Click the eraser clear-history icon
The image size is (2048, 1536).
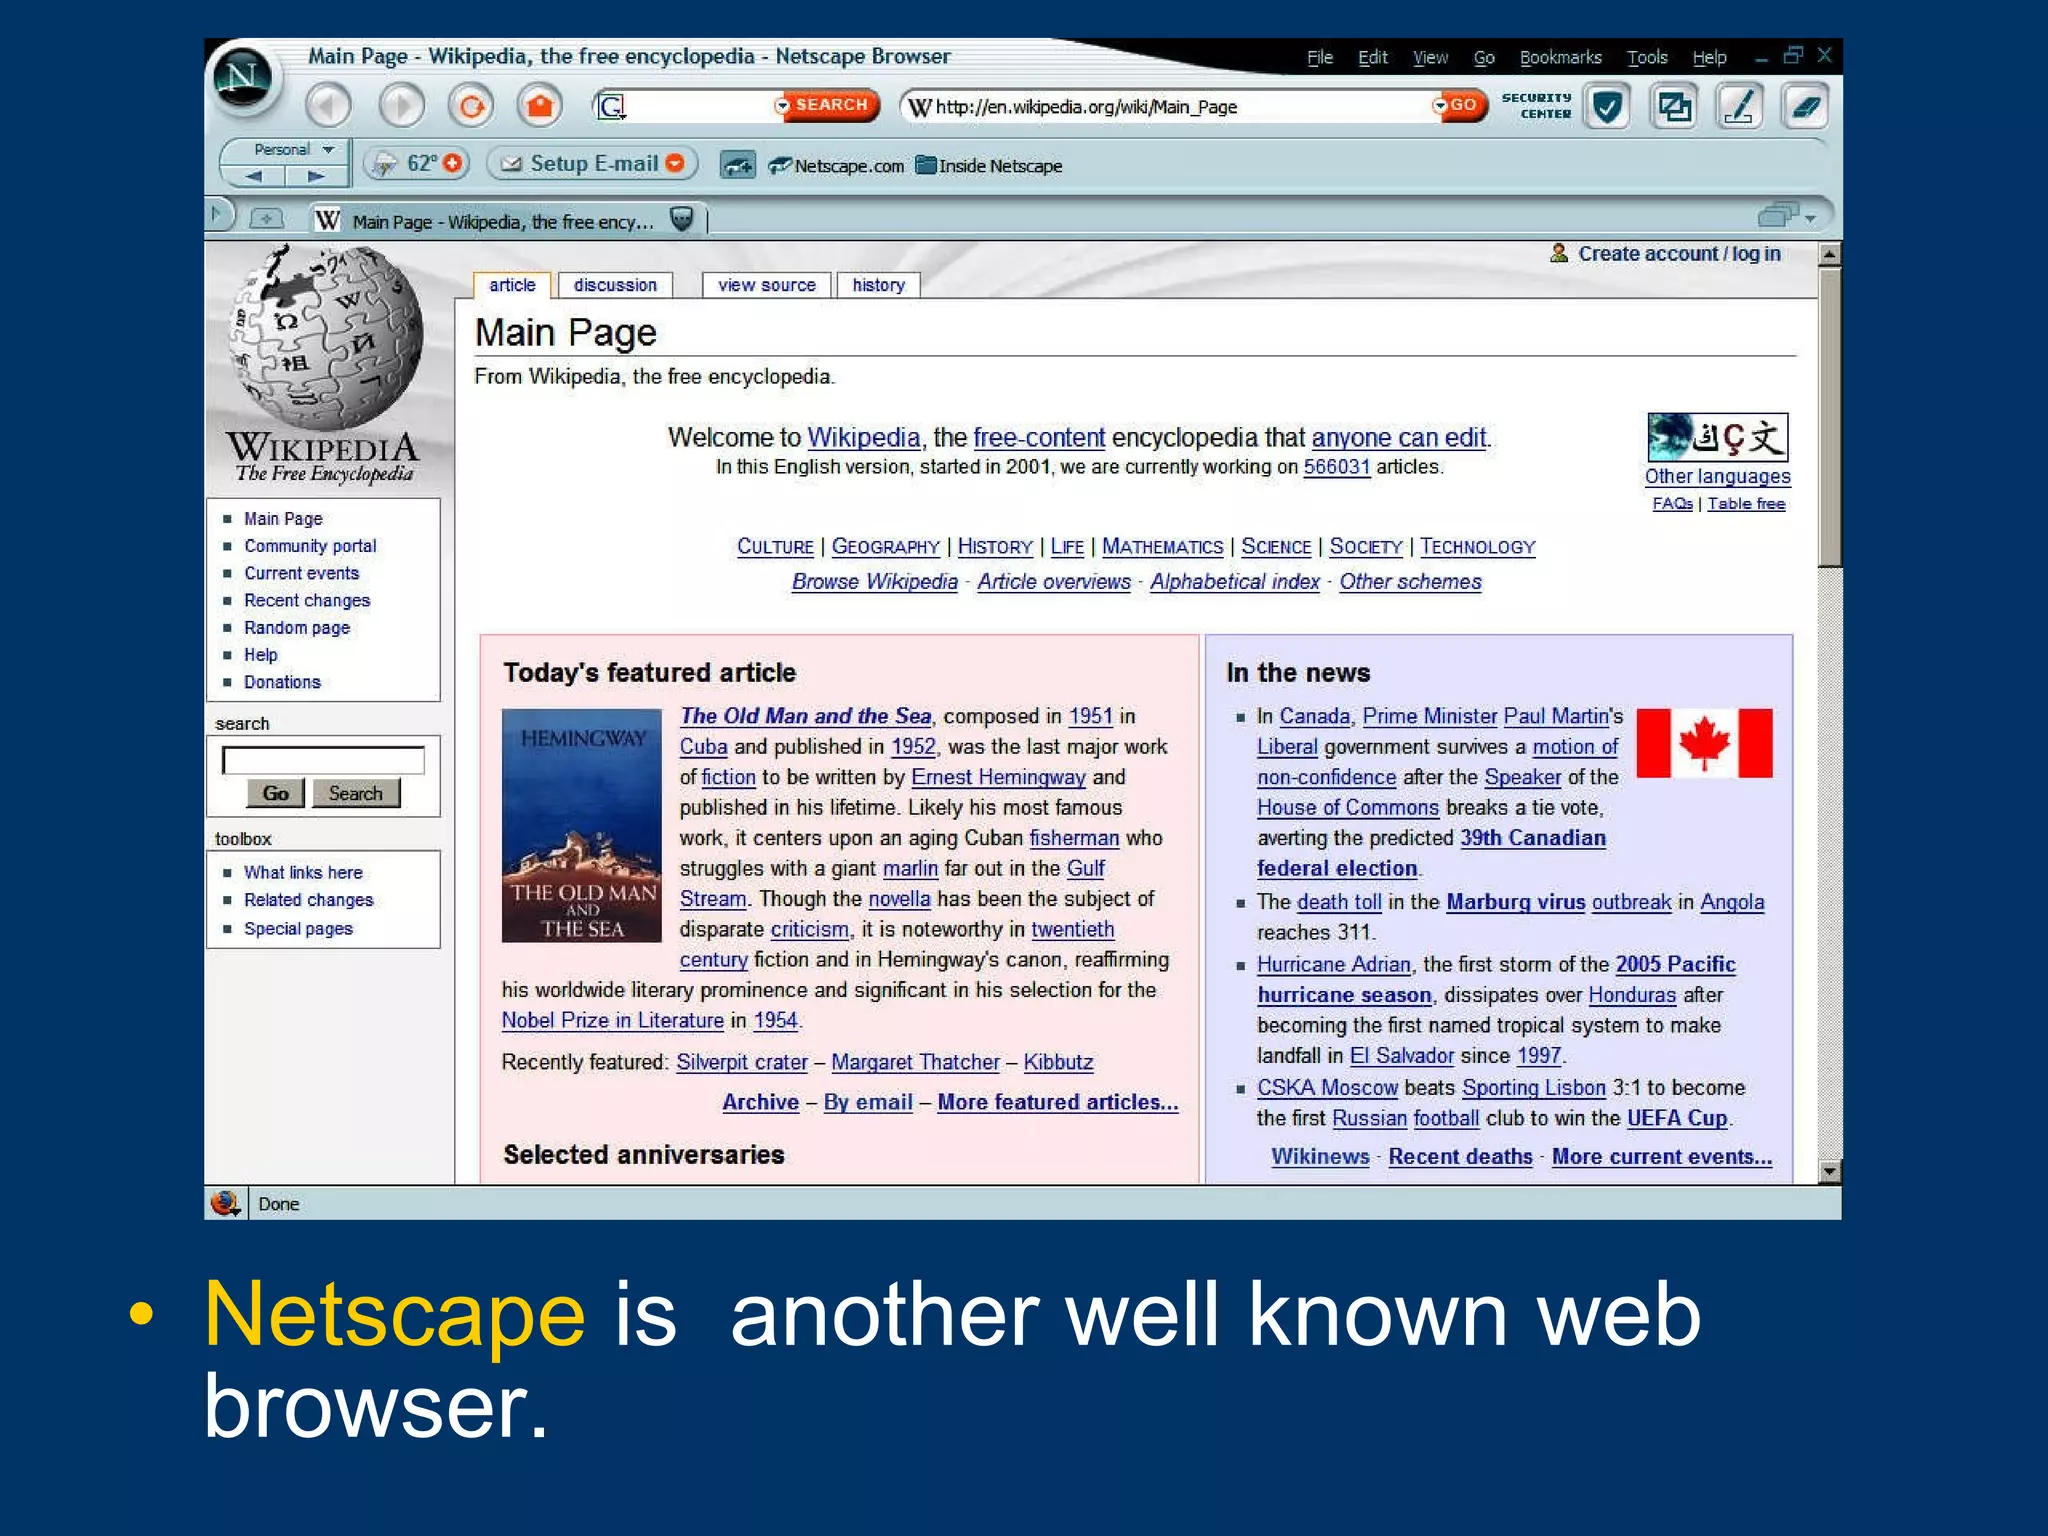click(x=1805, y=106)
